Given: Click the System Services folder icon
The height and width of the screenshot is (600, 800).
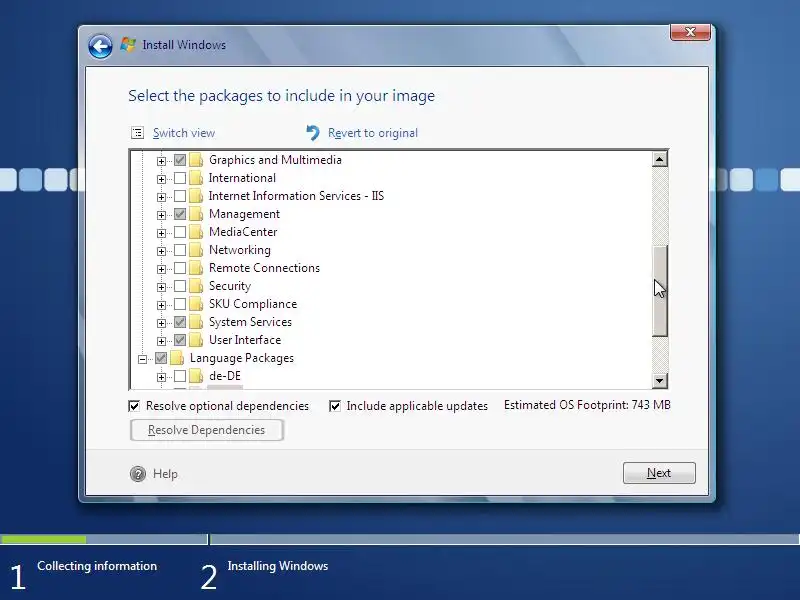Looking at the screenshot, I should (x=196, y=322).
